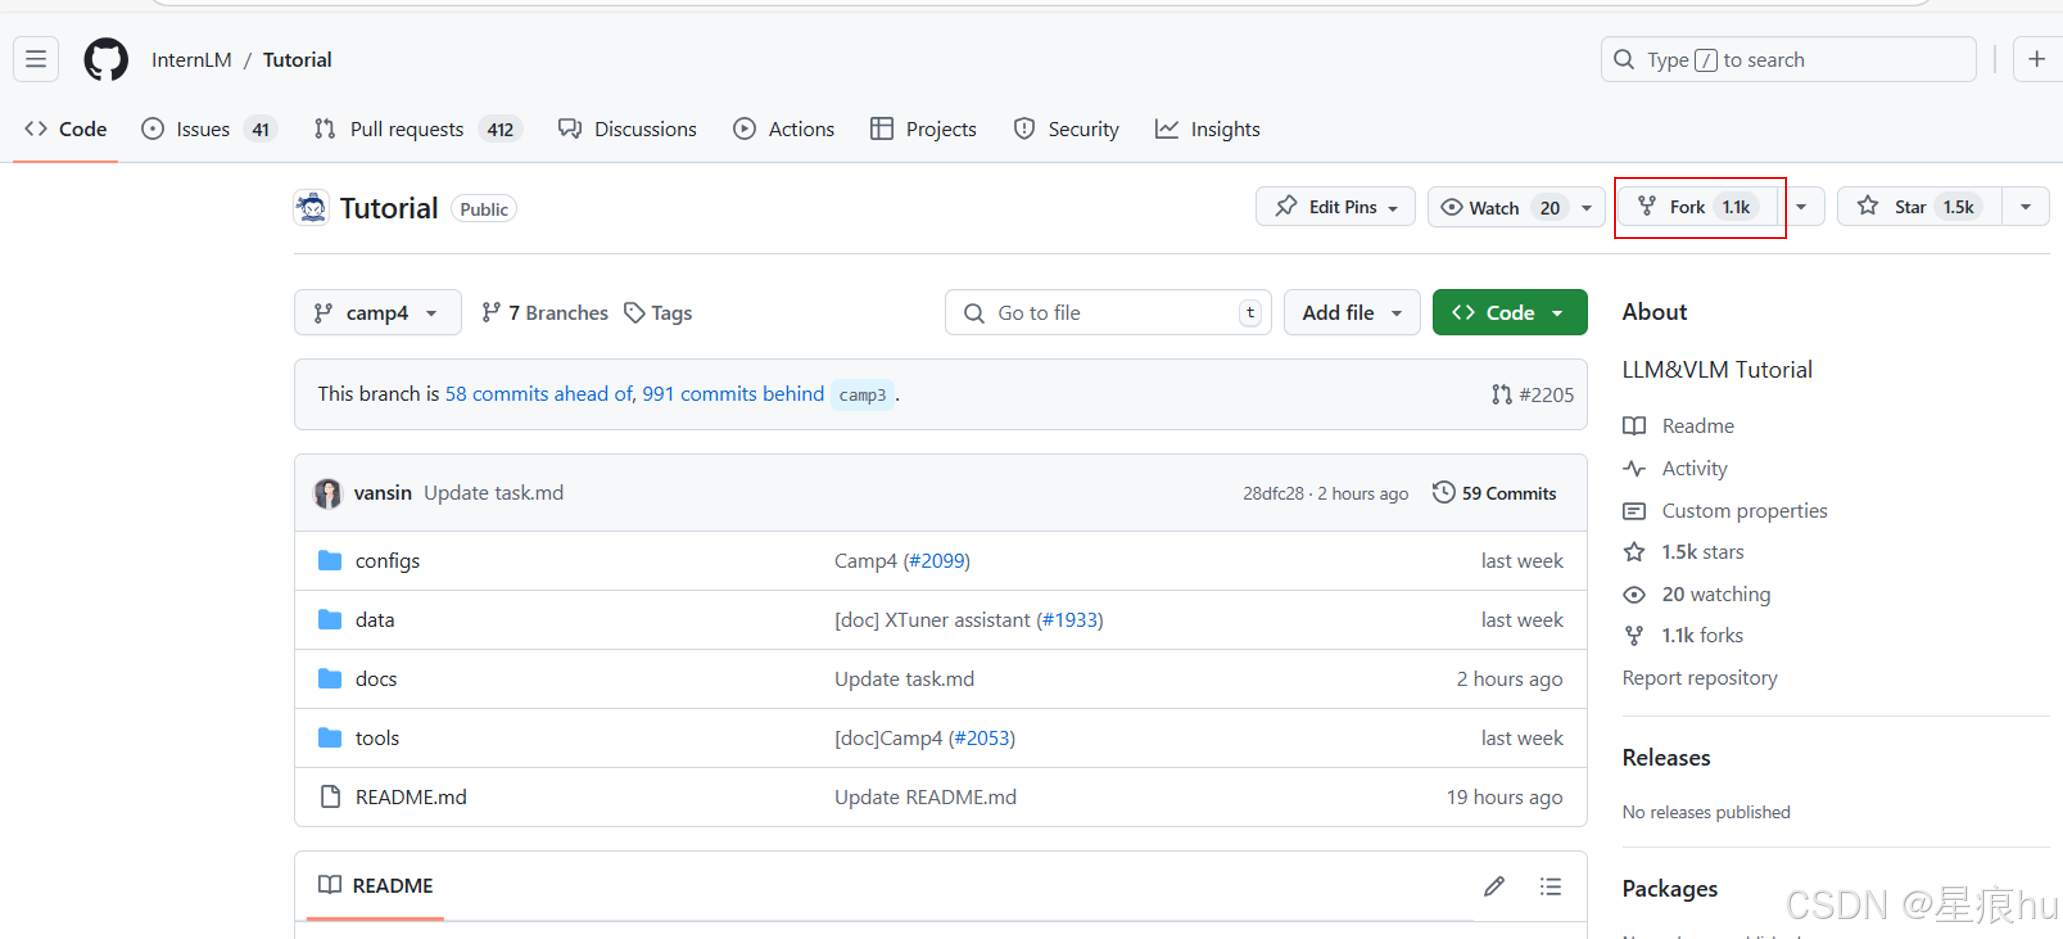
Task: Open the Watch notifications dropdown
Action: tap(1516, 207)
